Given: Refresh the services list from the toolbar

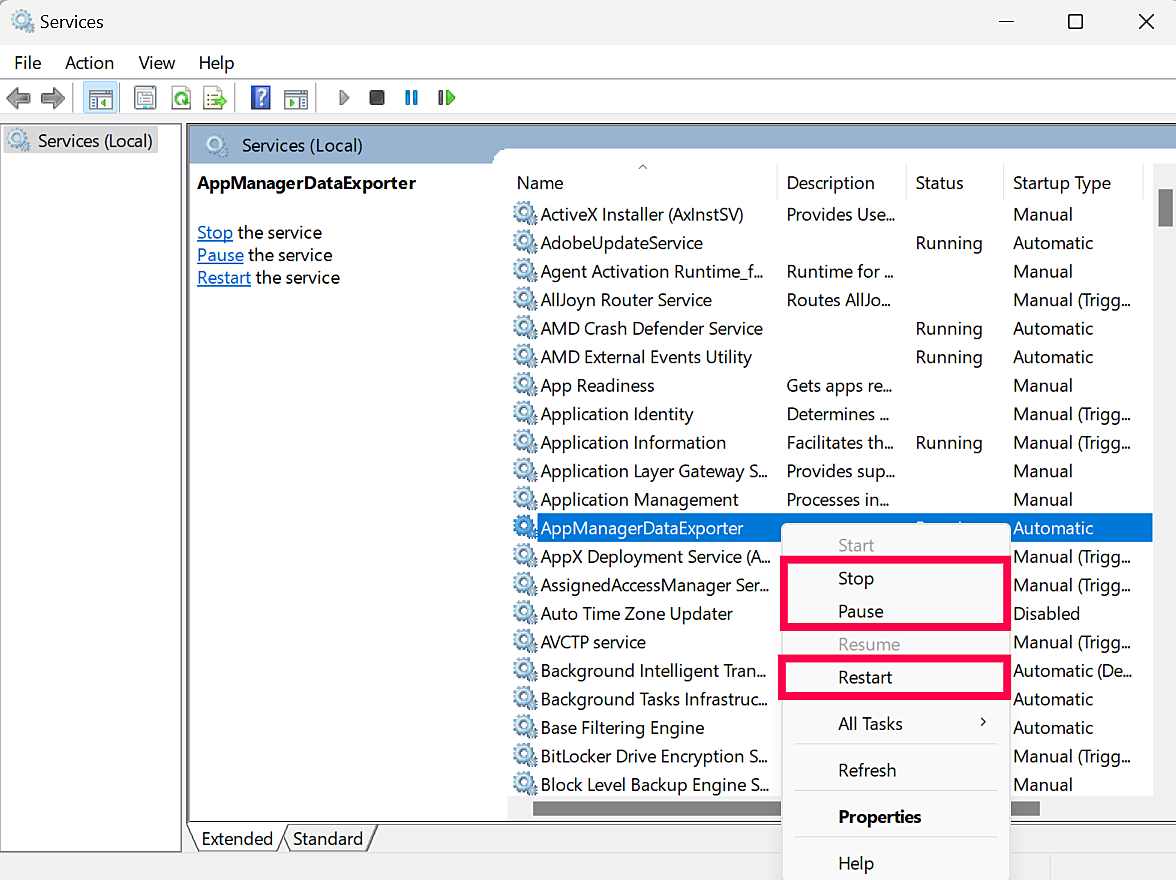Looking at the screenshot, I should click(181, 97).
